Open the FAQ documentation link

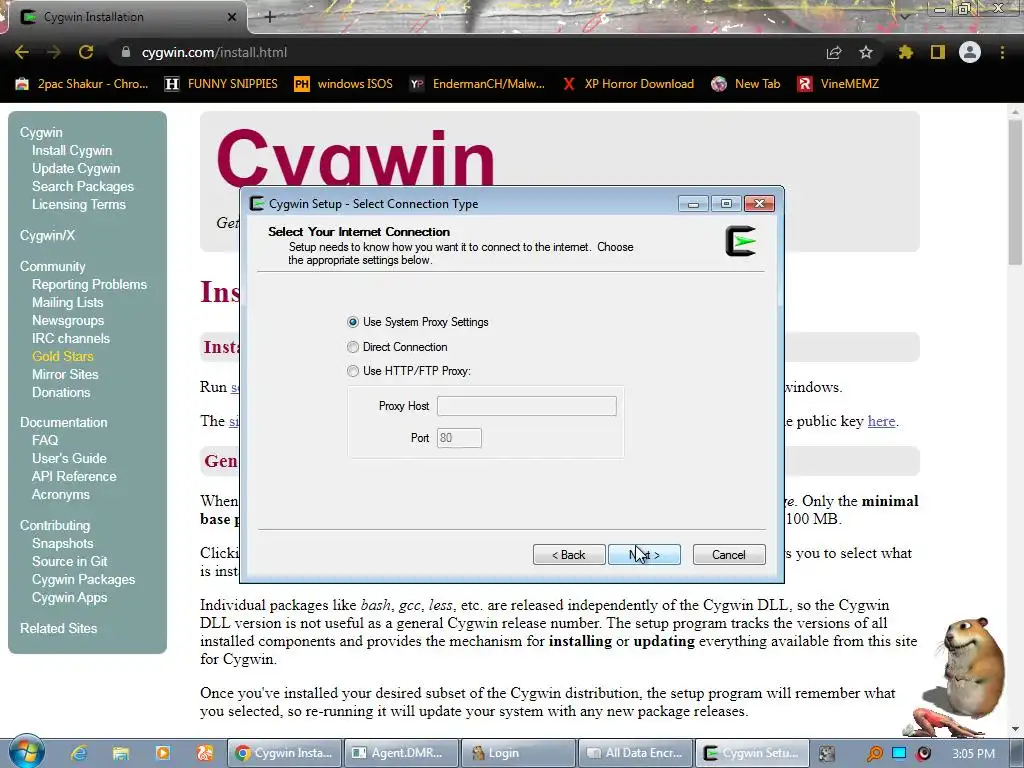pos(45,440)
